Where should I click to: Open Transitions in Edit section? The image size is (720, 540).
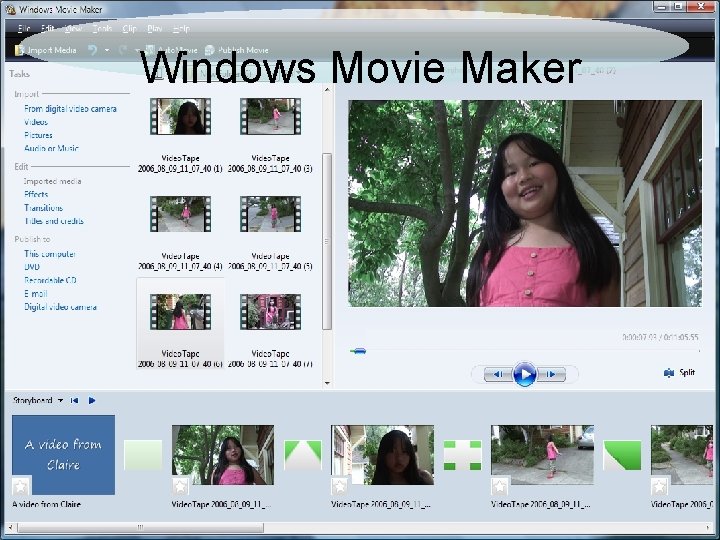click(44, 208)
